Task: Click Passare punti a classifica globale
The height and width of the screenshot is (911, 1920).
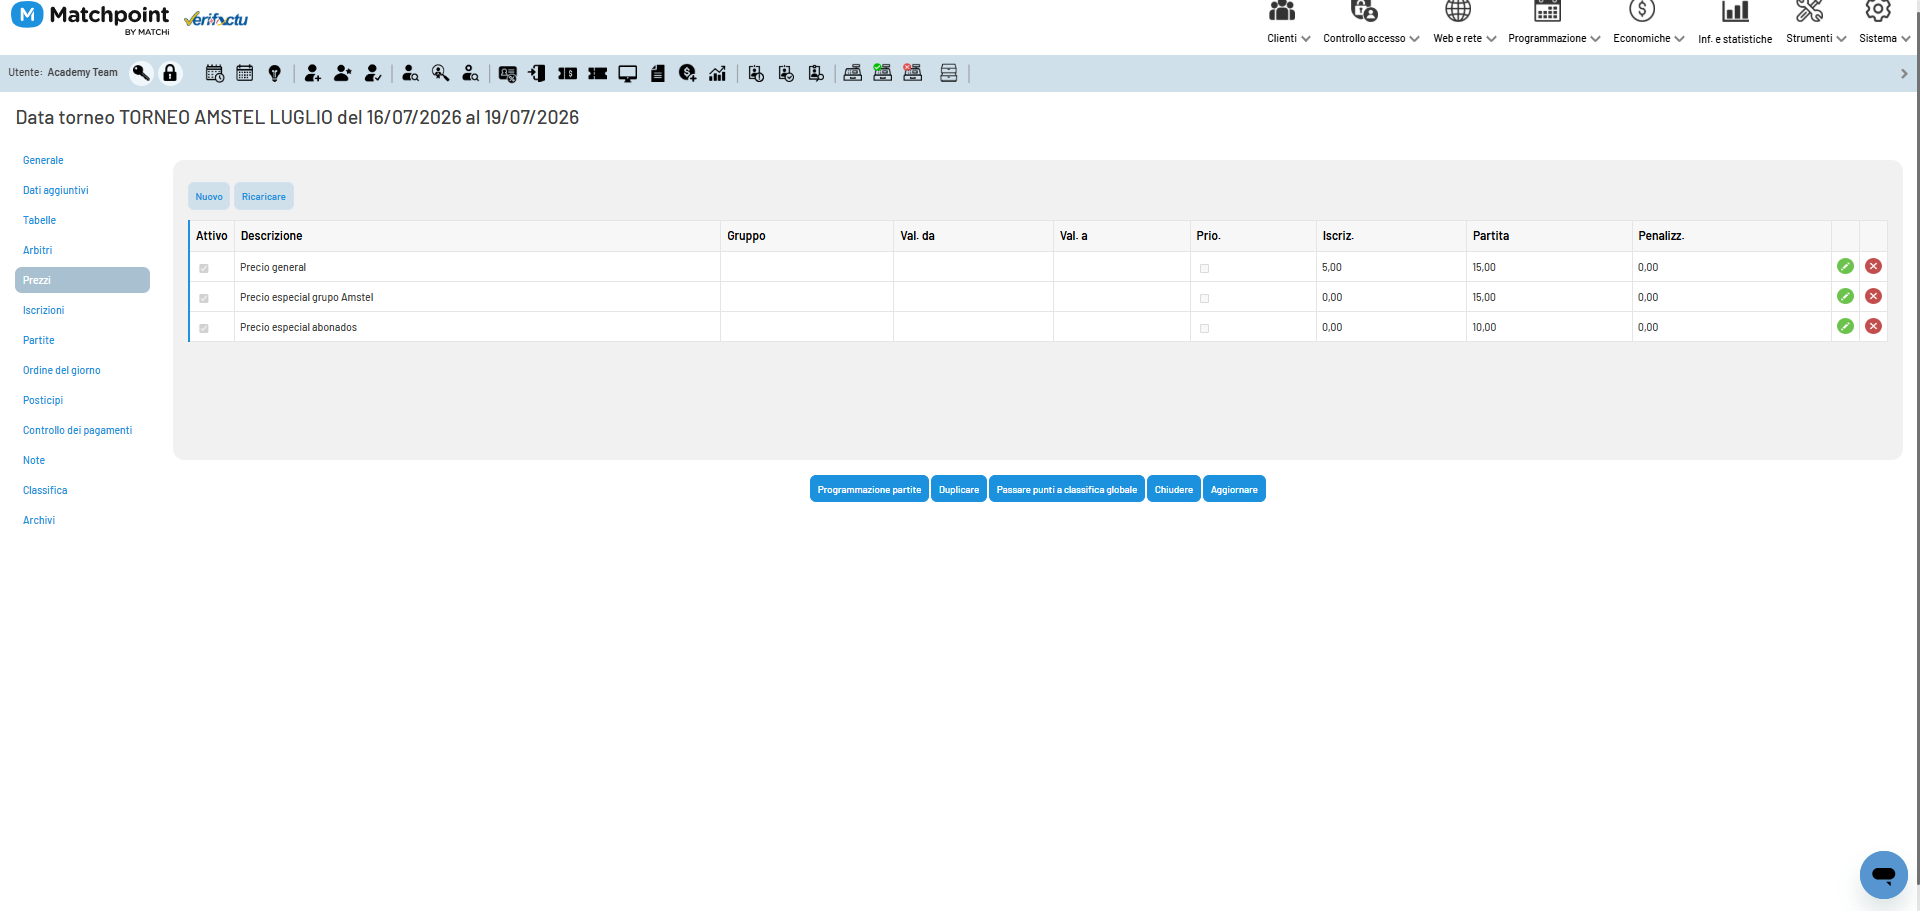Action: 1067,489
